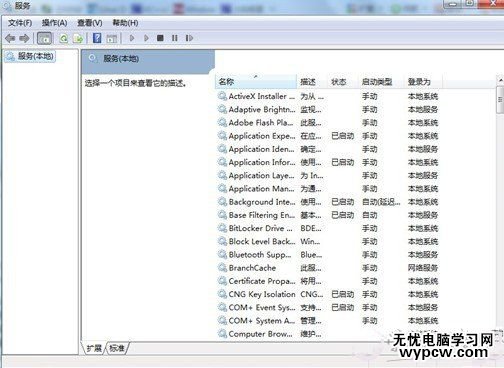
Task: Sort by the 描述 column header
Action: [x=312, y=81]
